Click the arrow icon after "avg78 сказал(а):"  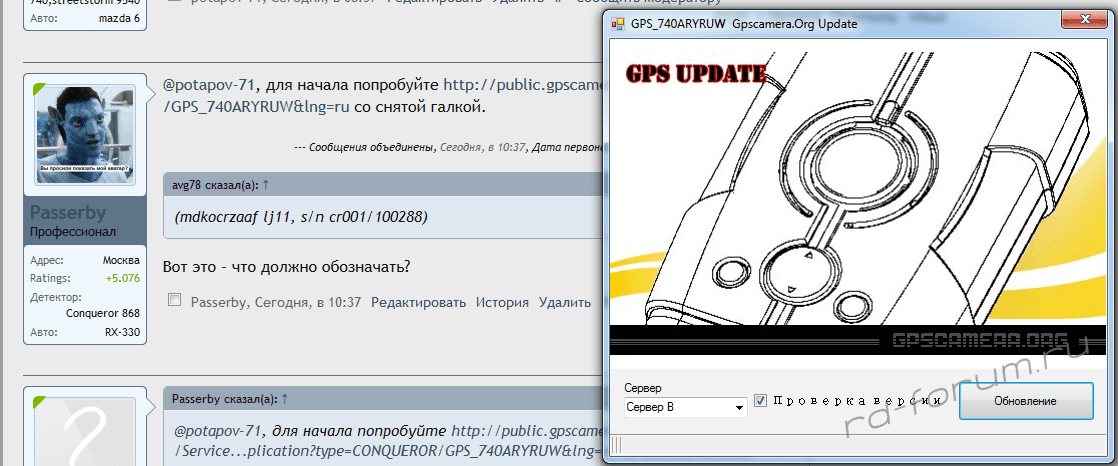click(266, 185)
